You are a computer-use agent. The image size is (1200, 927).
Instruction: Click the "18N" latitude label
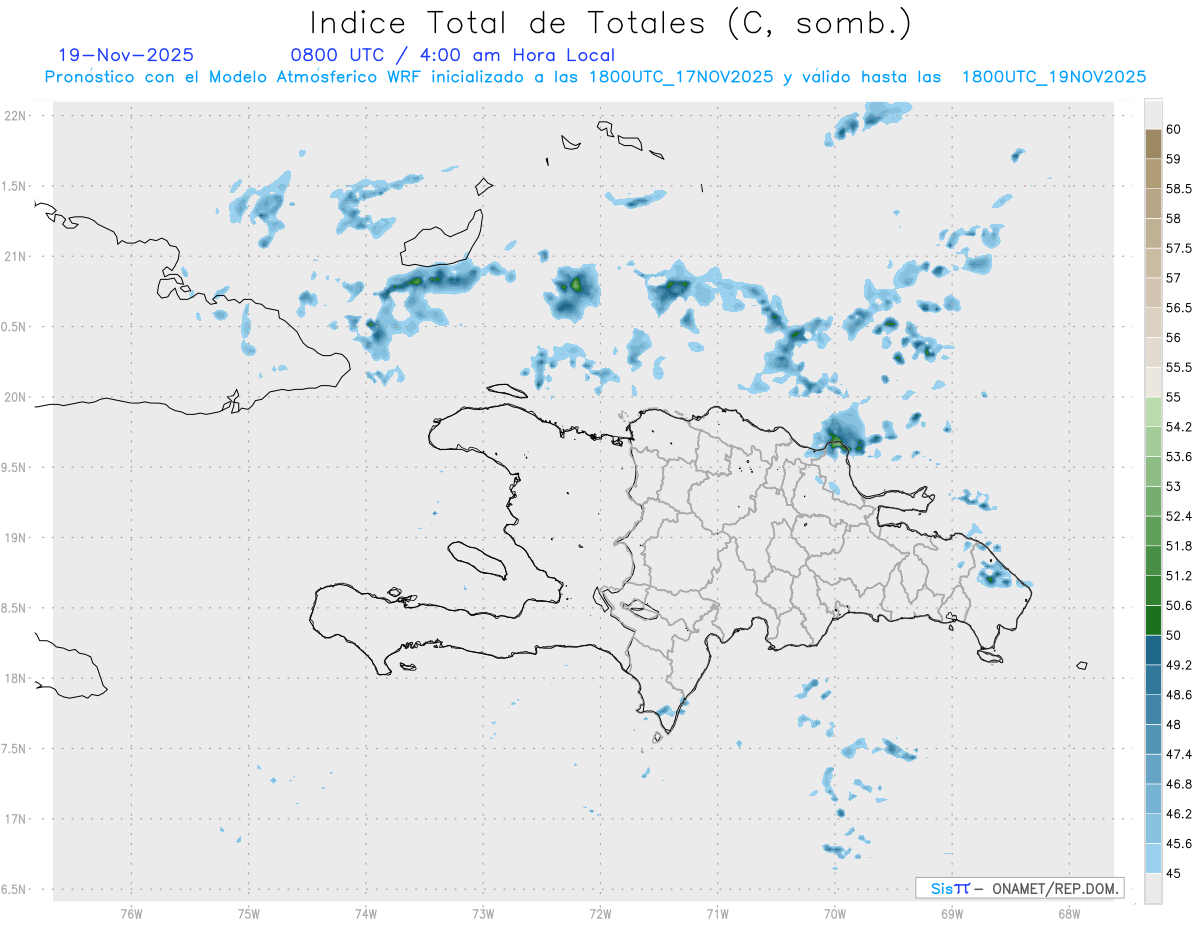(15, 679)
